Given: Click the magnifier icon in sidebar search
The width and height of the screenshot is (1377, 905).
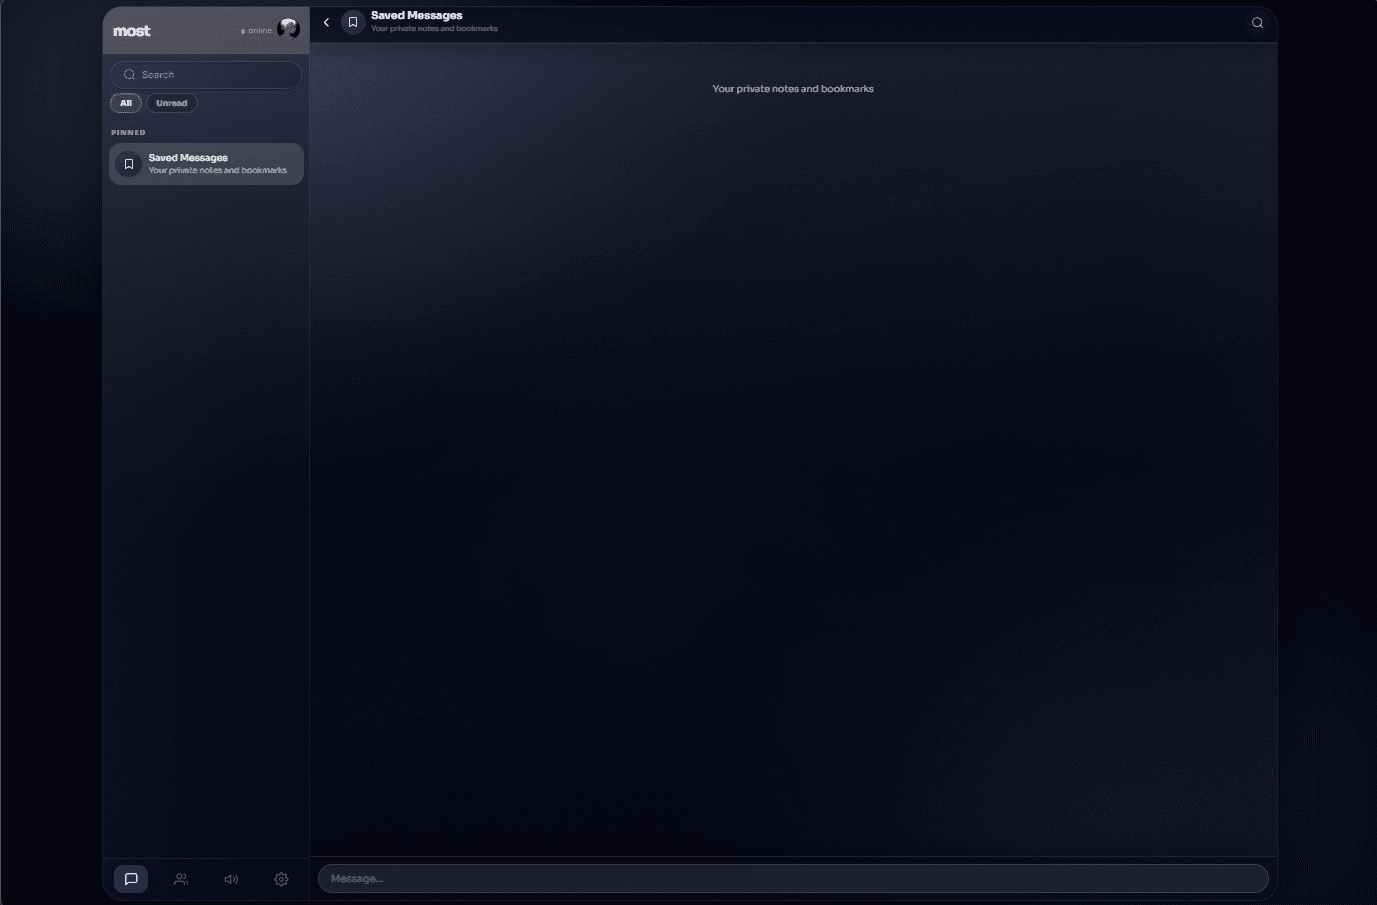Looking at the screenshot, I should (x=129, y=75).
